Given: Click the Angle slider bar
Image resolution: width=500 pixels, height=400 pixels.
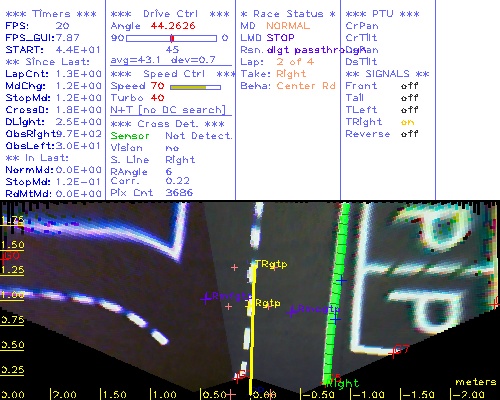Looking at the screenshot, I should tap(171, 38).
